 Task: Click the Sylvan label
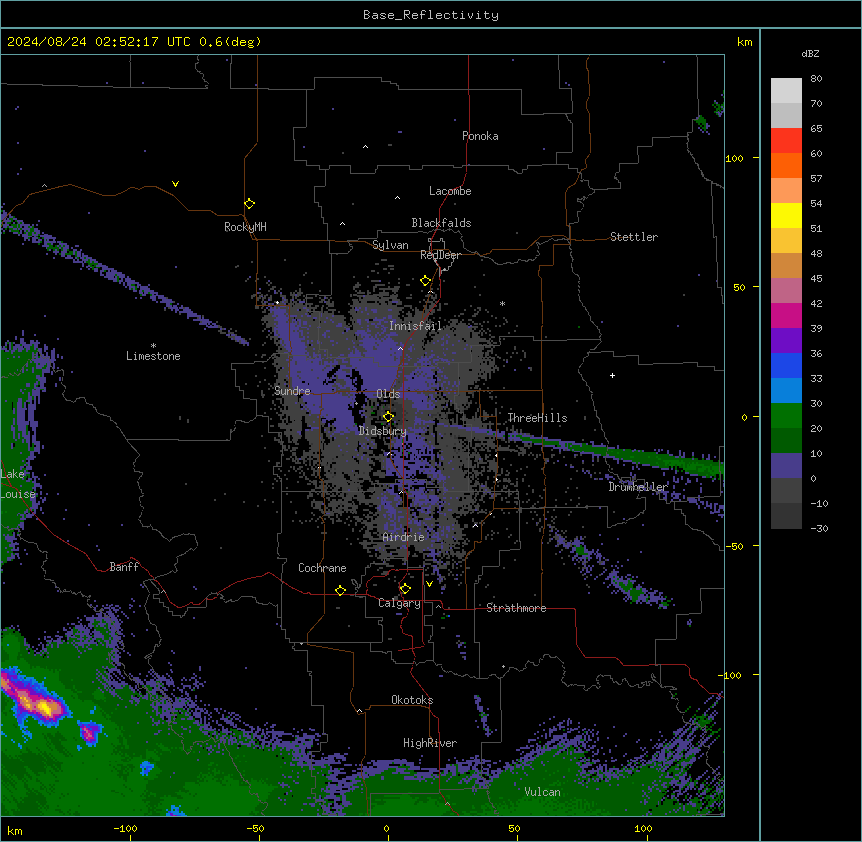[390, 245]
